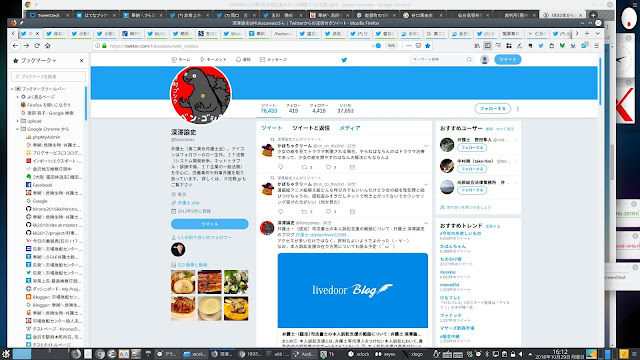The height and width of the screenshot is (360, 640).
Task: Open the first food photo thumbnail
Action: 183,282
